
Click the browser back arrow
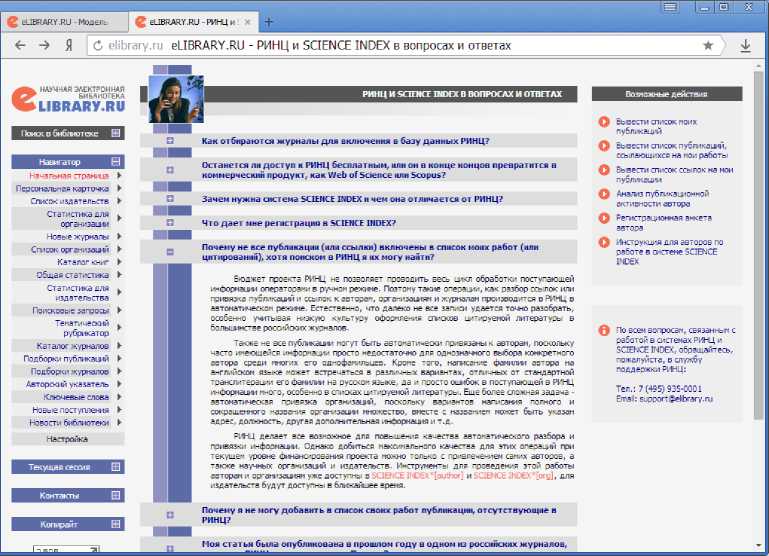point(20,46)
